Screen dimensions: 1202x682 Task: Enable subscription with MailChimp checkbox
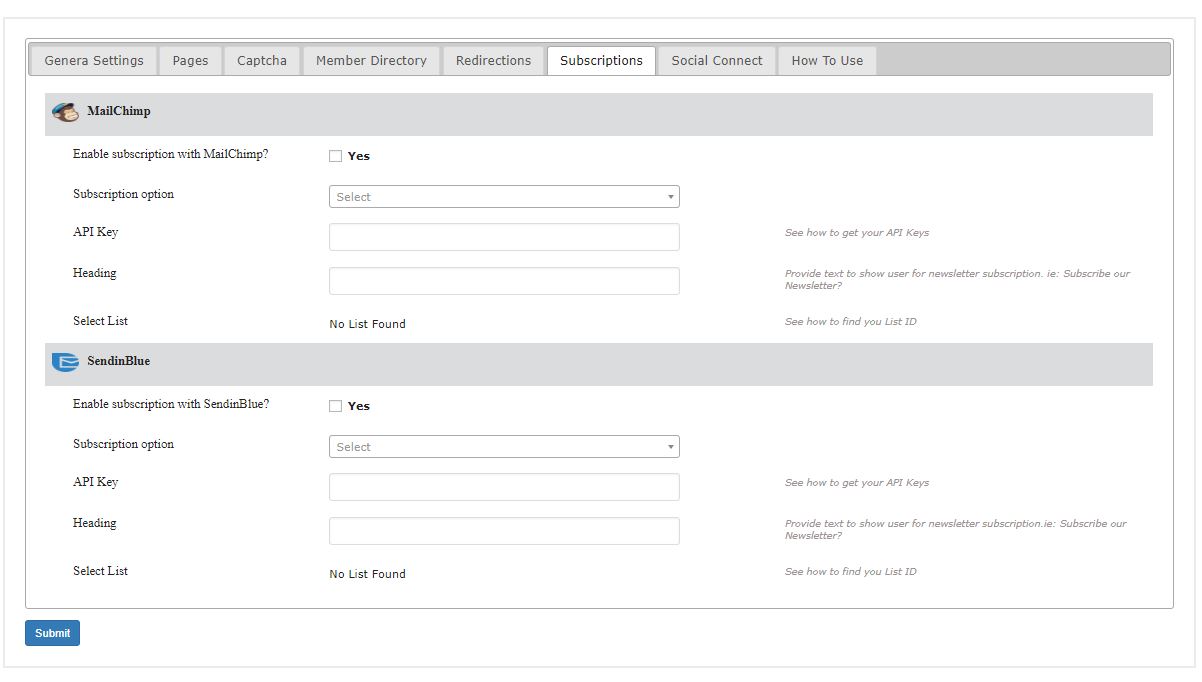click(x=336, y=156)
